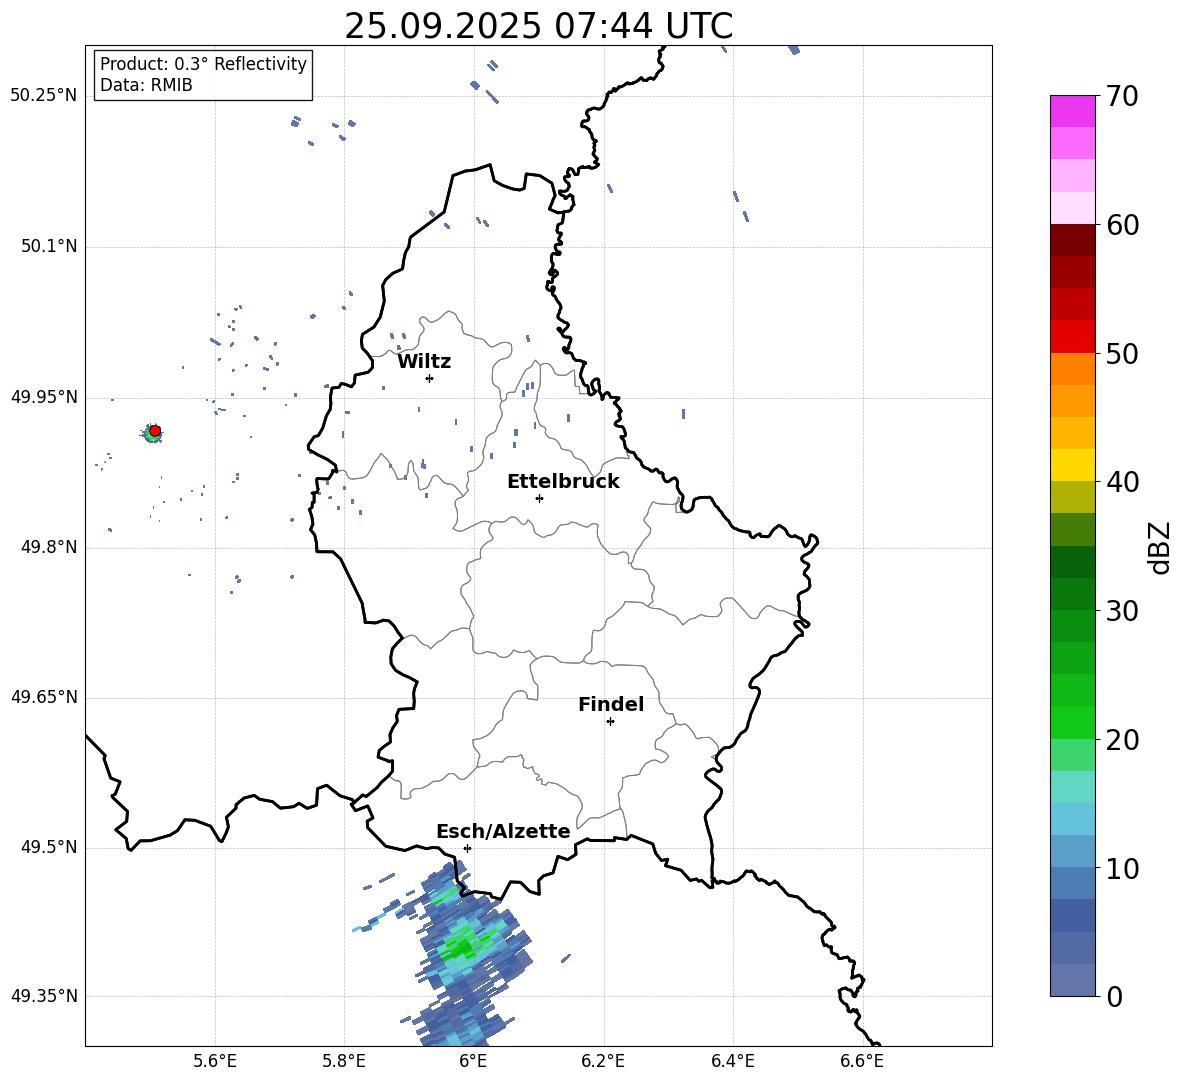Click the 5.8°E longitude label

[x=344, y=1062]
